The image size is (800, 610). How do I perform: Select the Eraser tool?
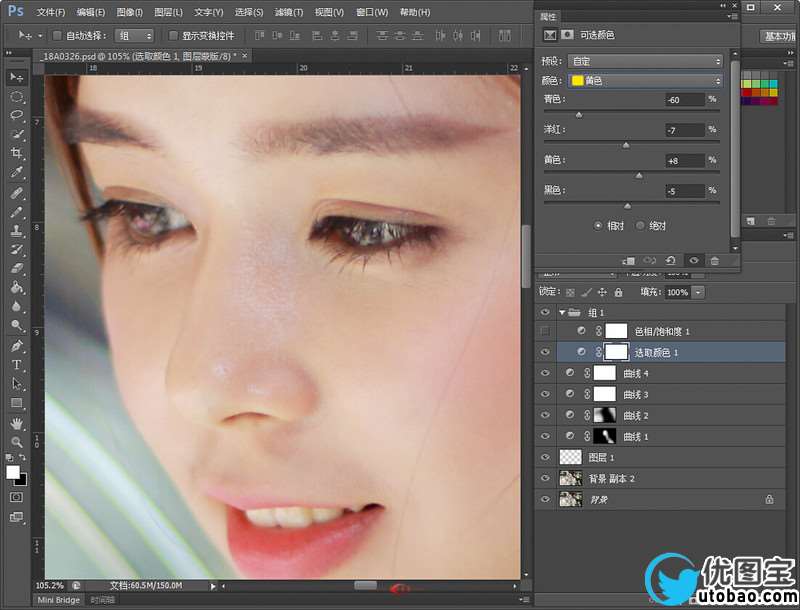16,268
